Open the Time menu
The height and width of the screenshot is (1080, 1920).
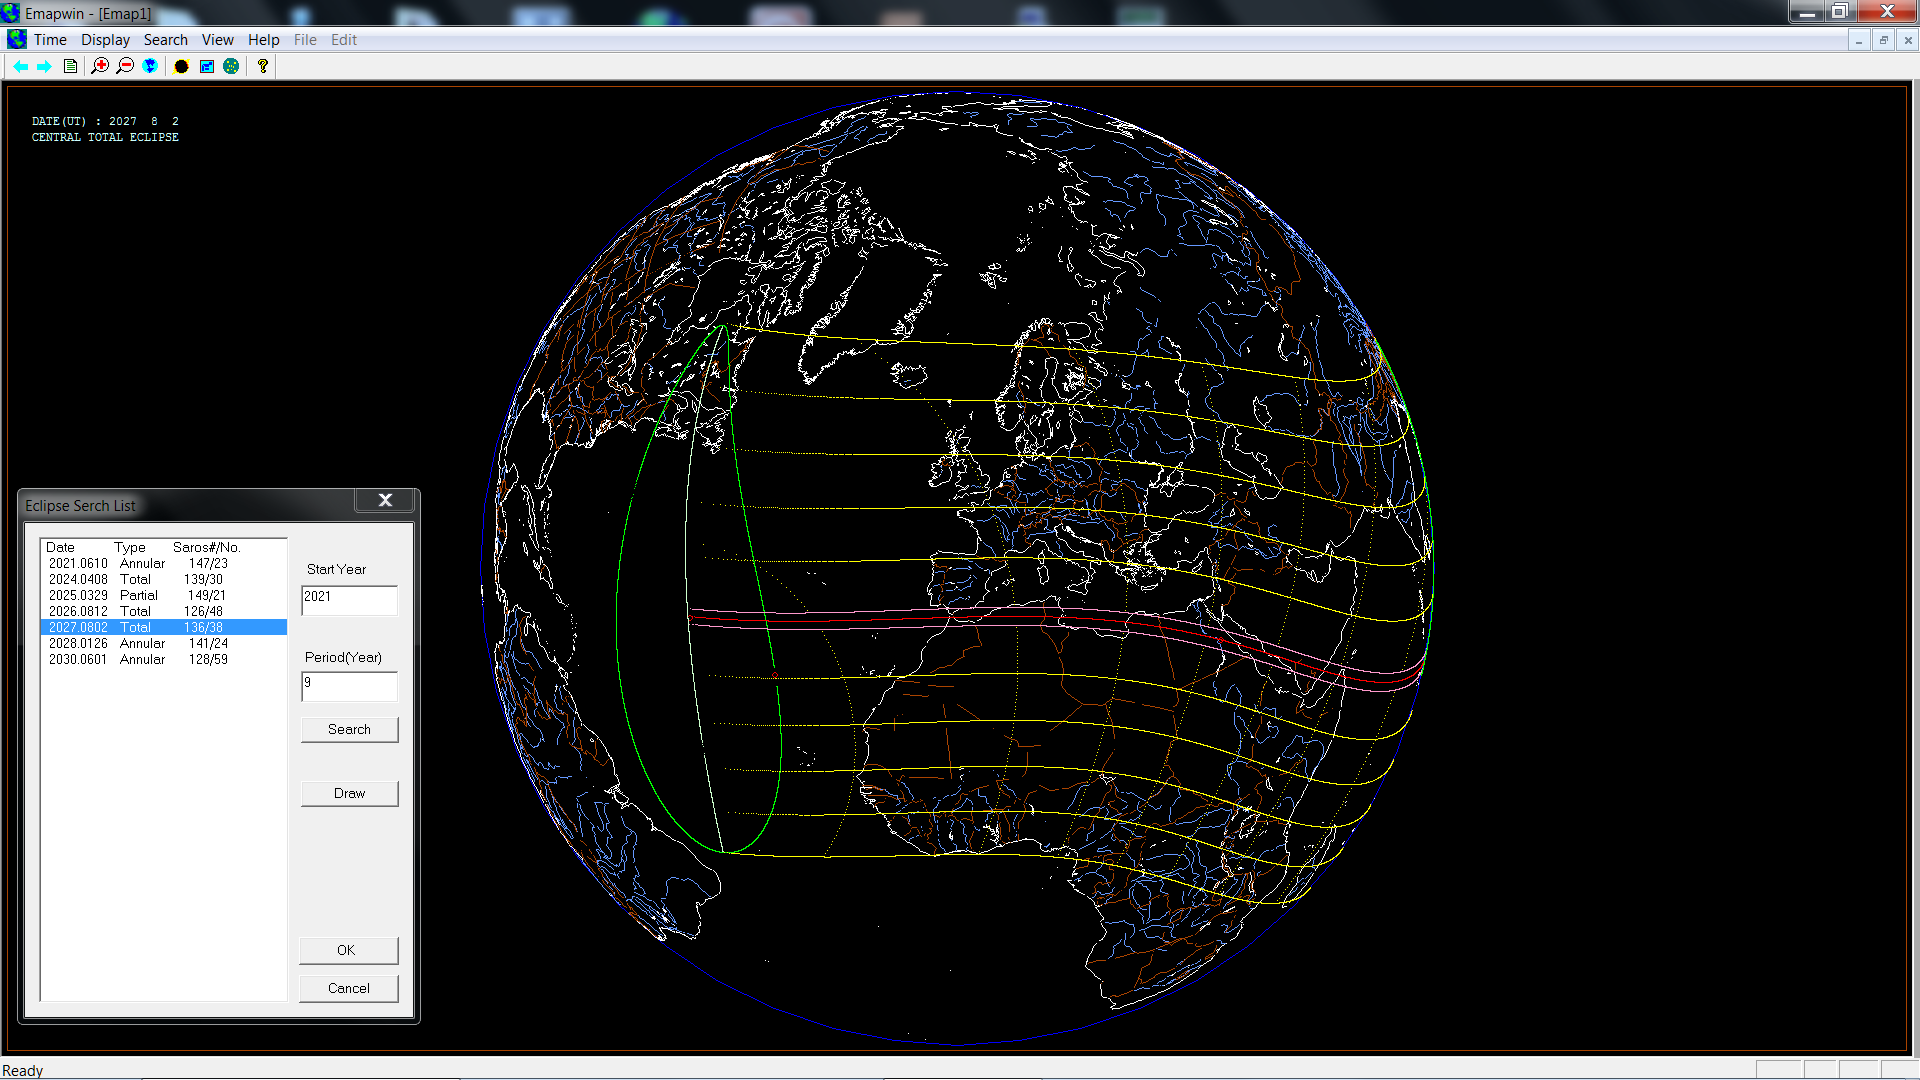pyautogui.click(x=50, y=40)
